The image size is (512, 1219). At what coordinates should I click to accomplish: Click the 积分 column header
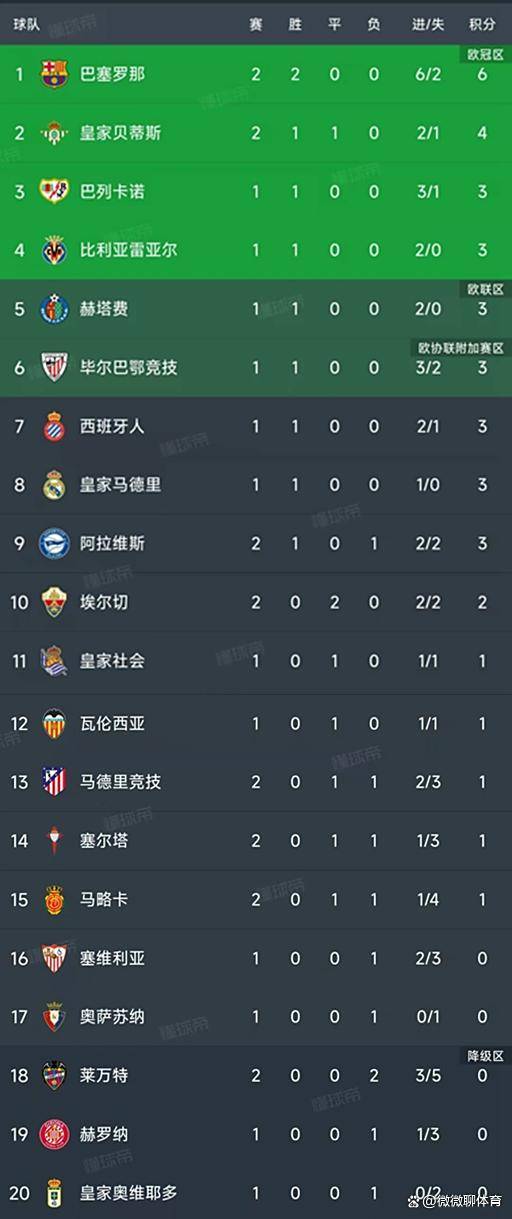pyautogui.click(x=482, y=24)
